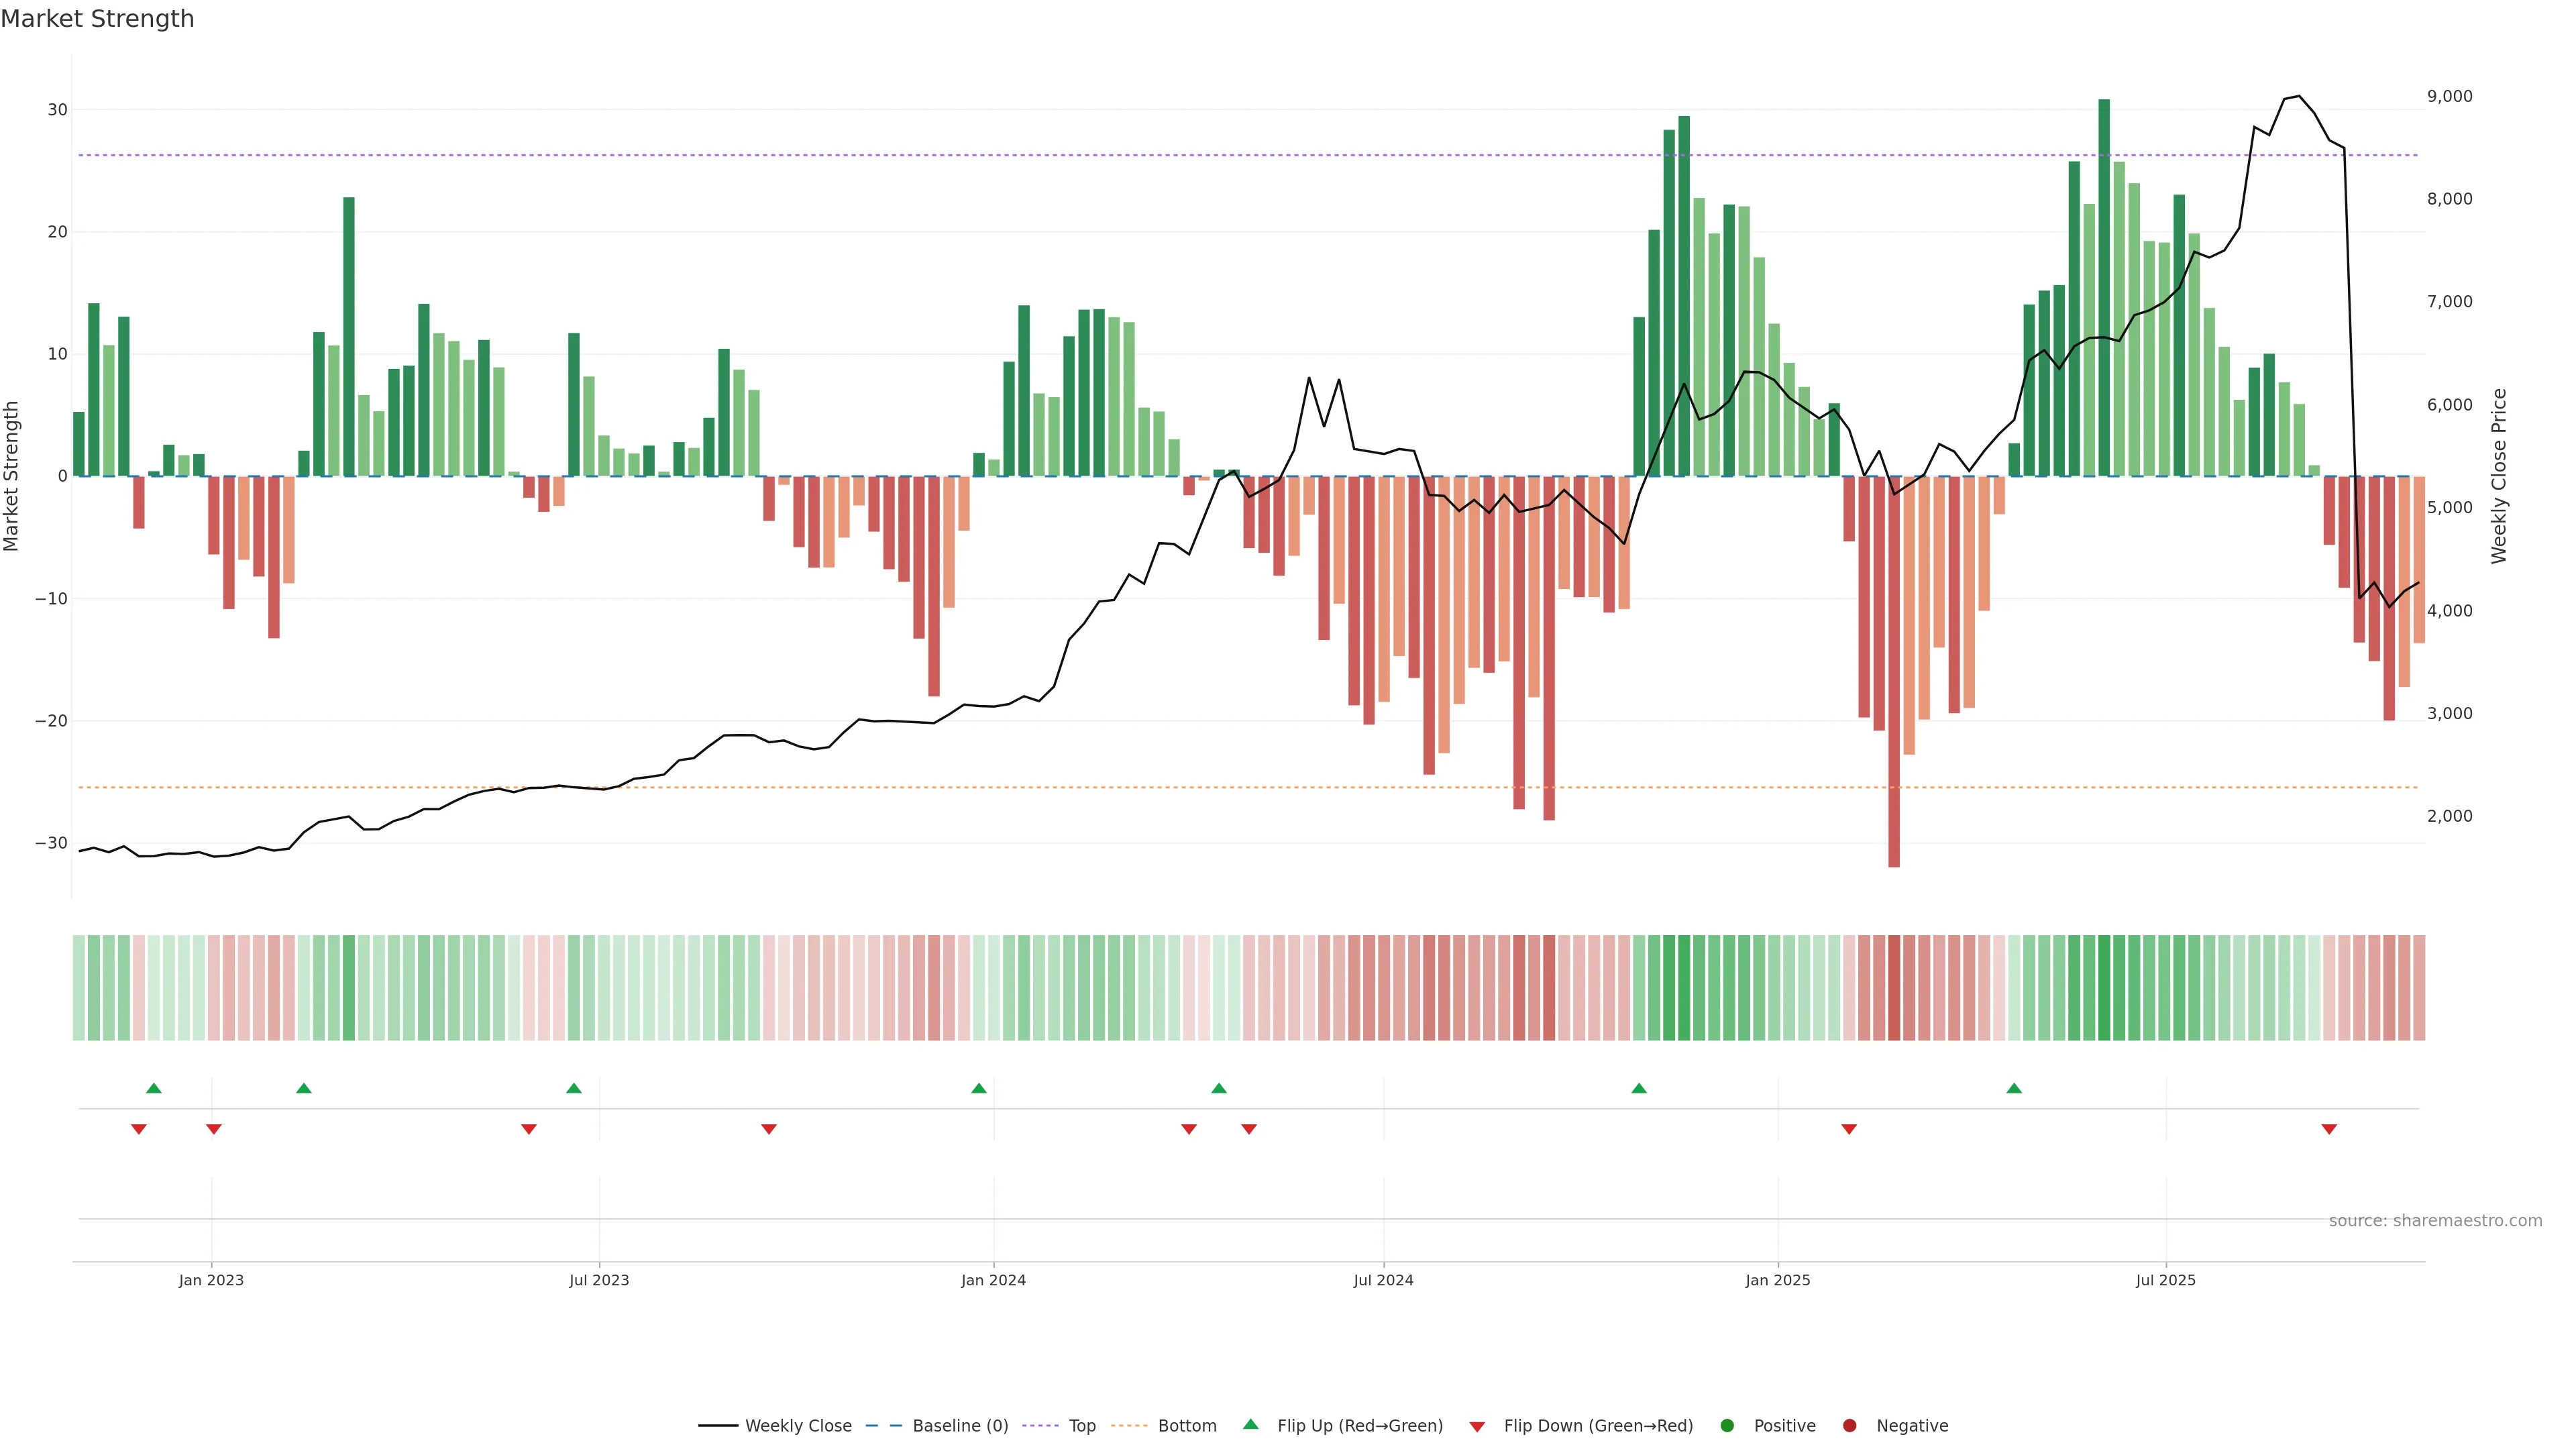Click the dark red Negative legend dot
This screenshot has width=2576, height=1449.
(x=1849, y=1426)
